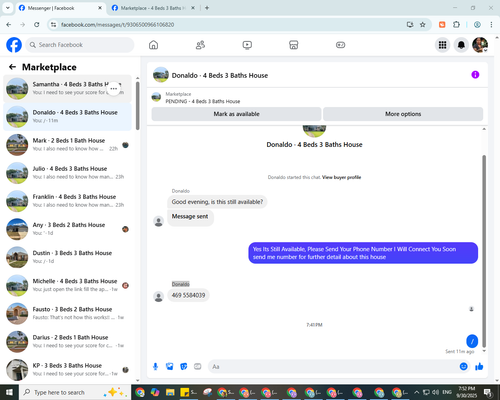Viewport: 500px width, 400px height.
Task: Select the Donaldo - 4 Beds 3 Baths House chat
Action: (67, 117)
